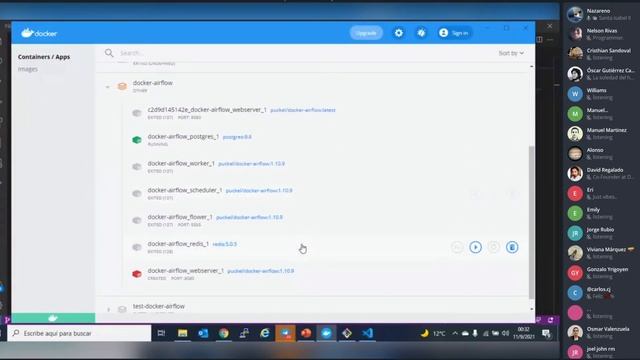Select participant David Regalado in call list
This screenshot has width=640, height=360.
point(602,173)
